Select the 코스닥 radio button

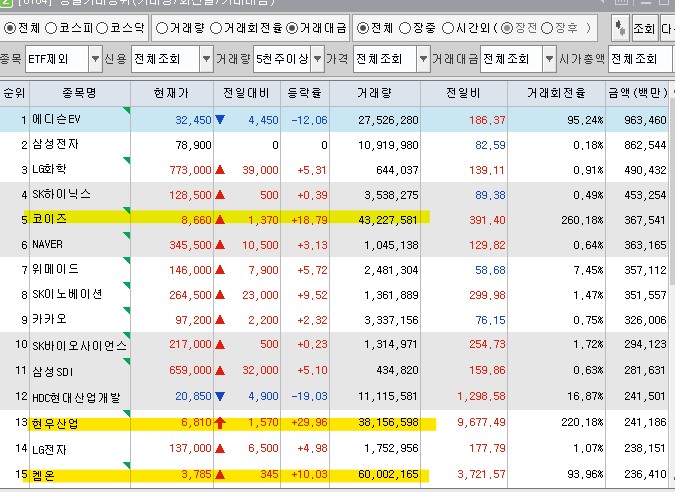(102, 28)
